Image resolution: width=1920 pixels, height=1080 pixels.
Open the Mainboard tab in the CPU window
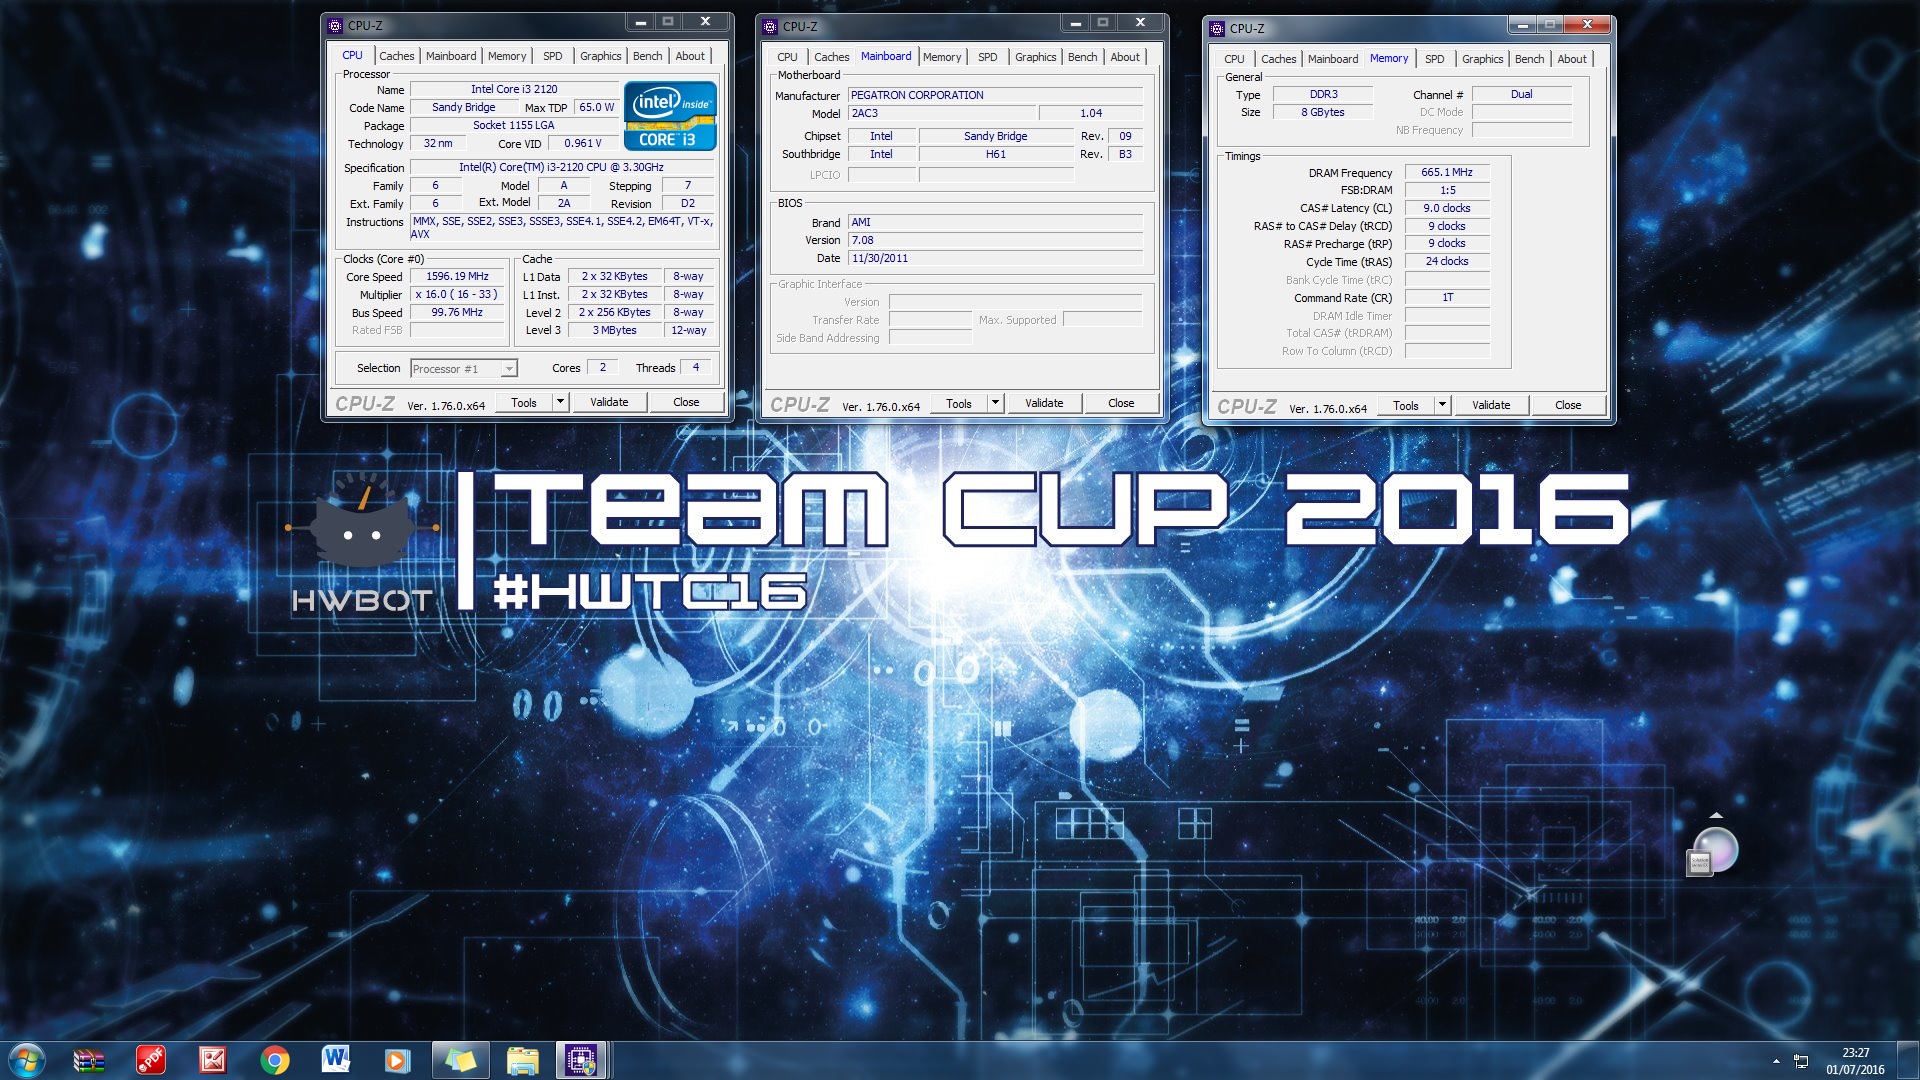(451, 56)
